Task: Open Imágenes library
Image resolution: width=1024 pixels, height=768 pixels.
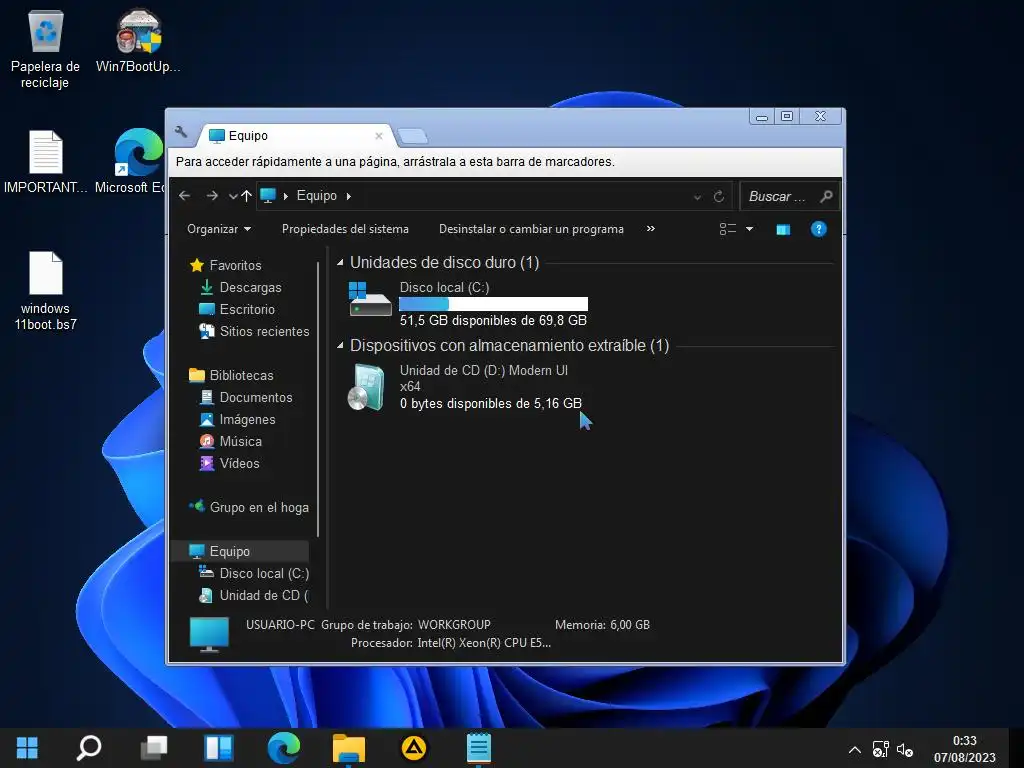Action: coord(238,419)
